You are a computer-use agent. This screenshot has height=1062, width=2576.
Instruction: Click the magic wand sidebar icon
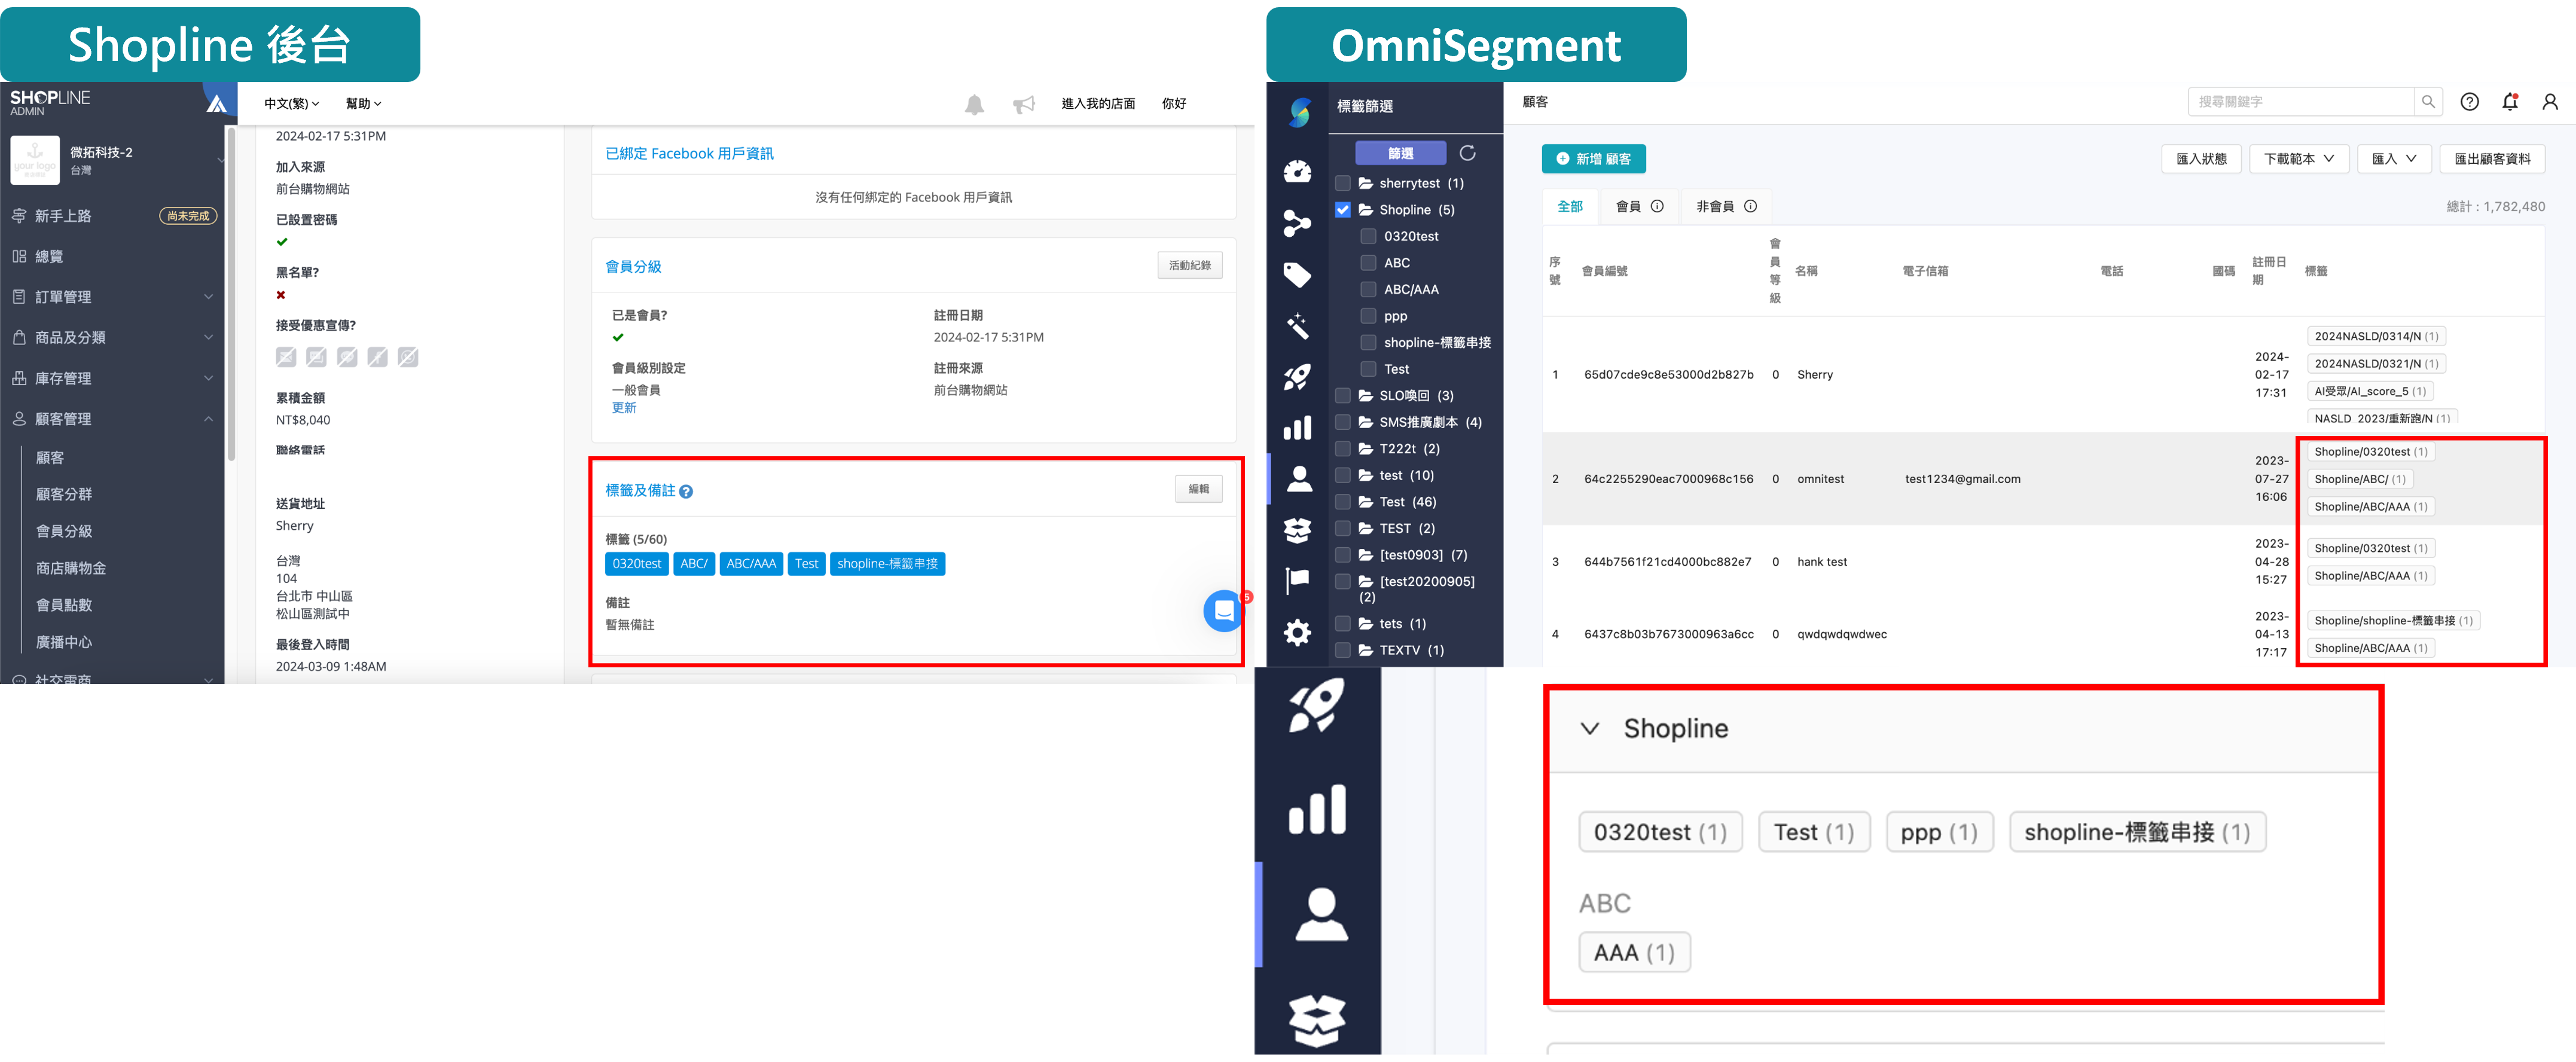tap(1297, 325)
